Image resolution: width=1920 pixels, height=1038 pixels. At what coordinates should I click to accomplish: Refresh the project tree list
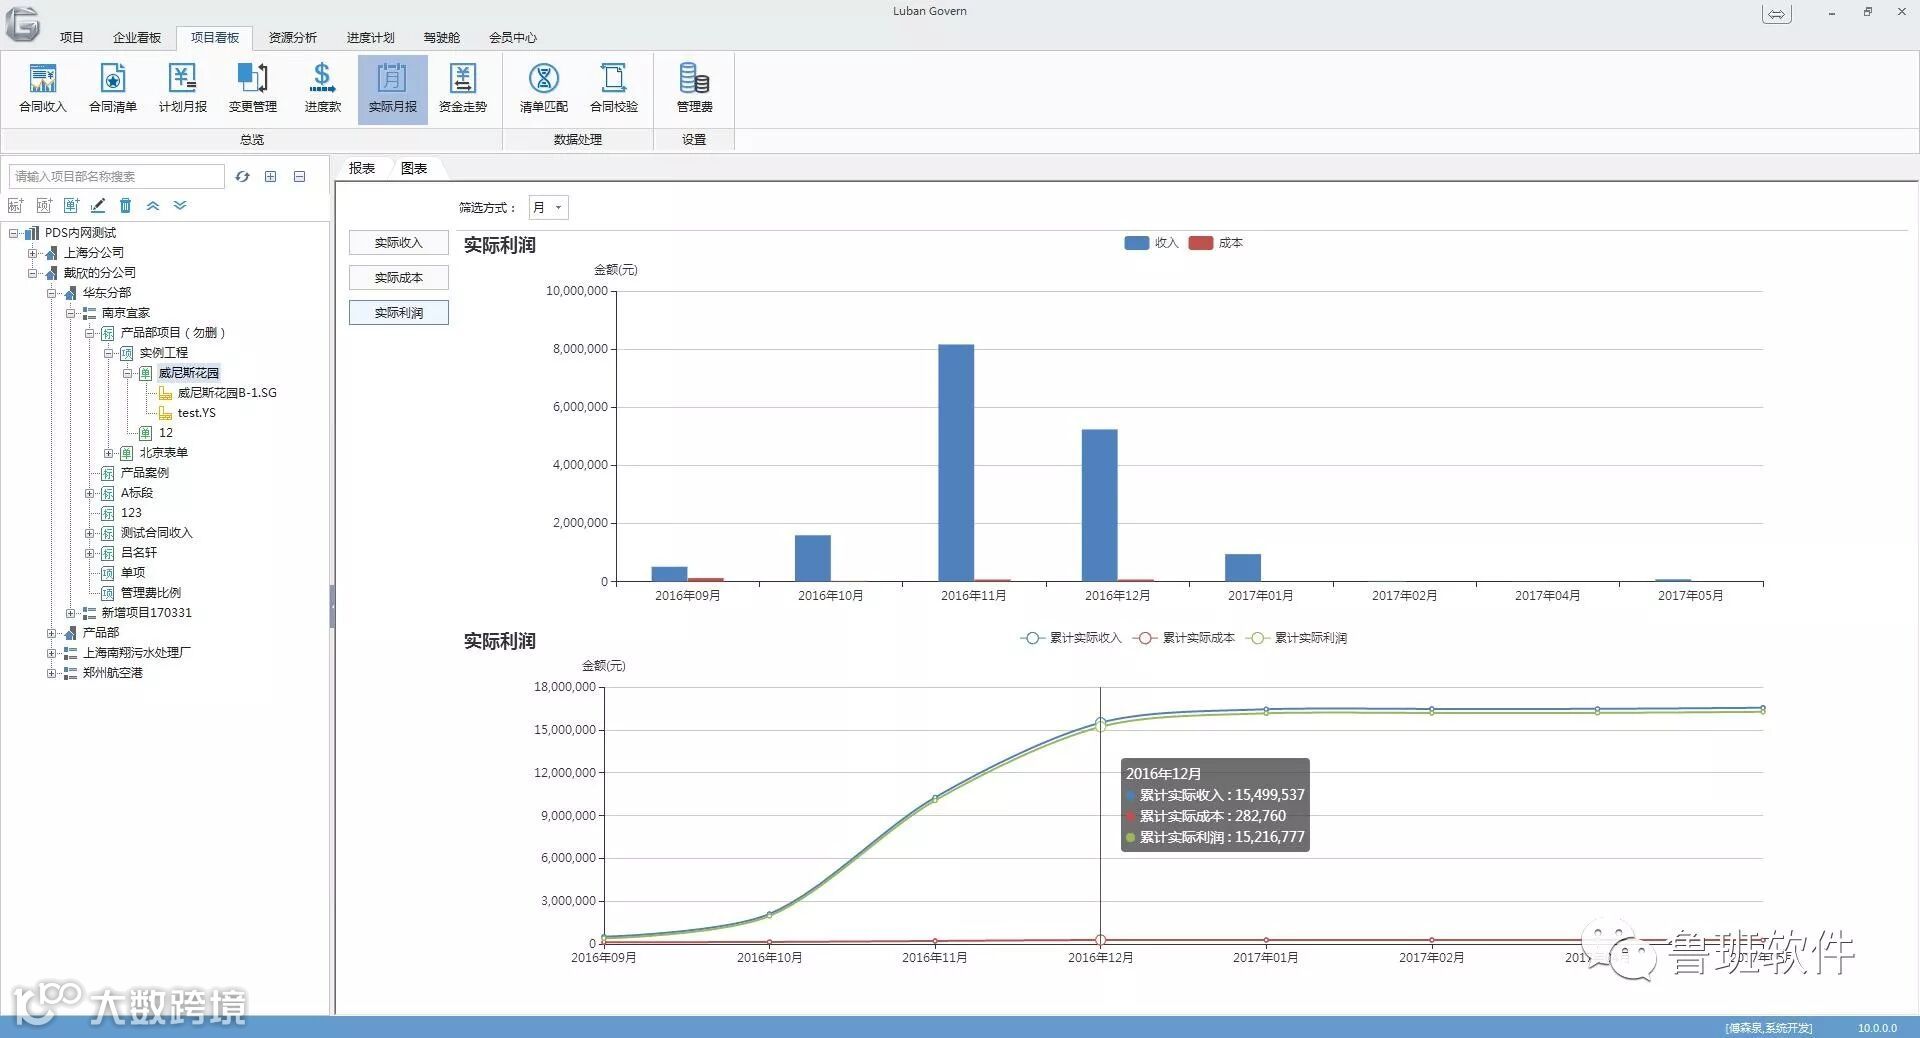click(242, 176)
